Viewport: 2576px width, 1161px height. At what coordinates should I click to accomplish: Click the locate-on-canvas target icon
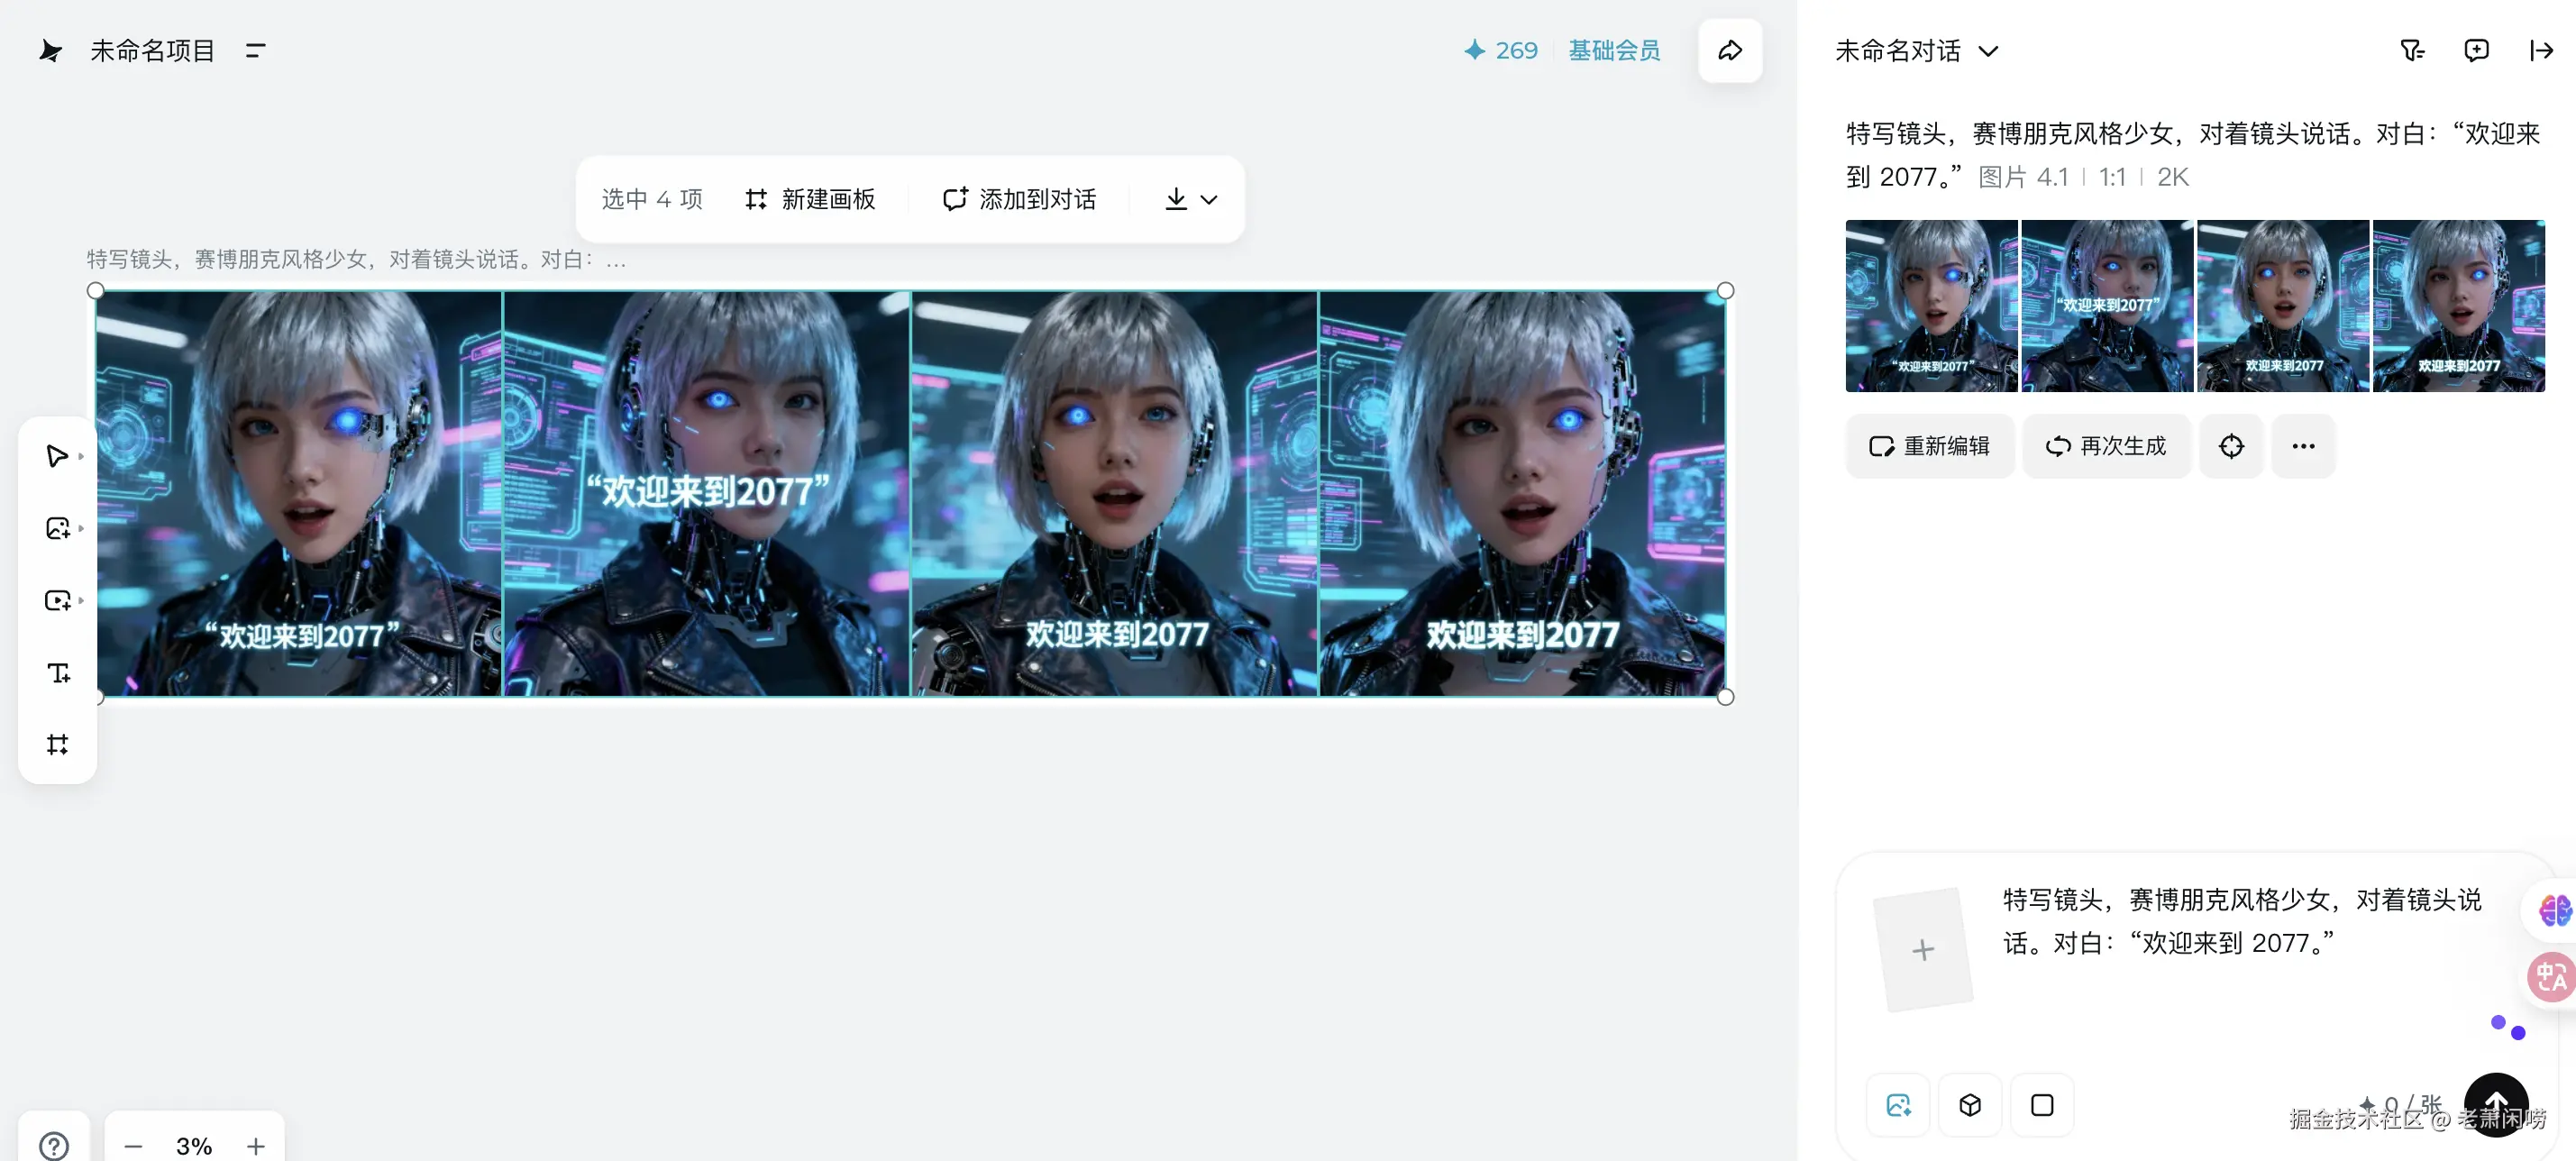point(2231,446)
